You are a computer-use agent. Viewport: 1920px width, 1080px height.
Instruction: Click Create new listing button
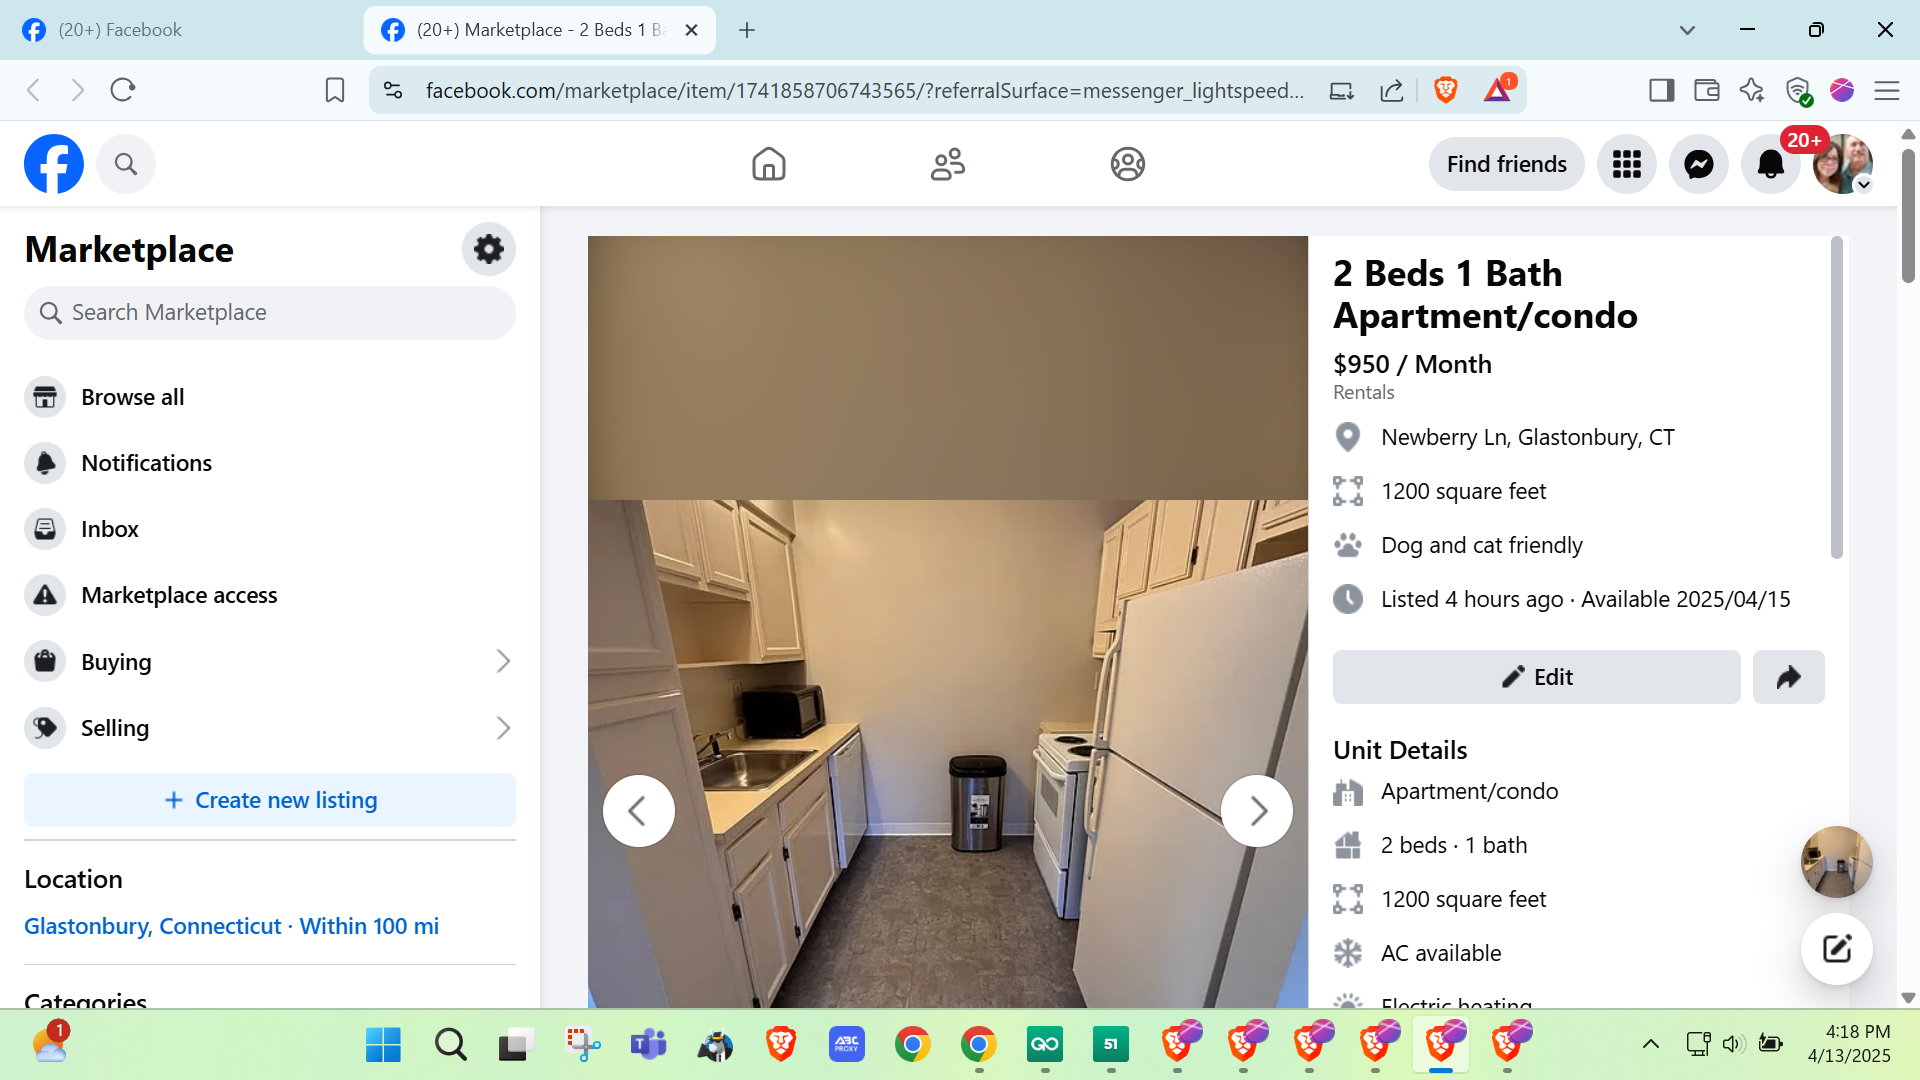click(269, 800)
